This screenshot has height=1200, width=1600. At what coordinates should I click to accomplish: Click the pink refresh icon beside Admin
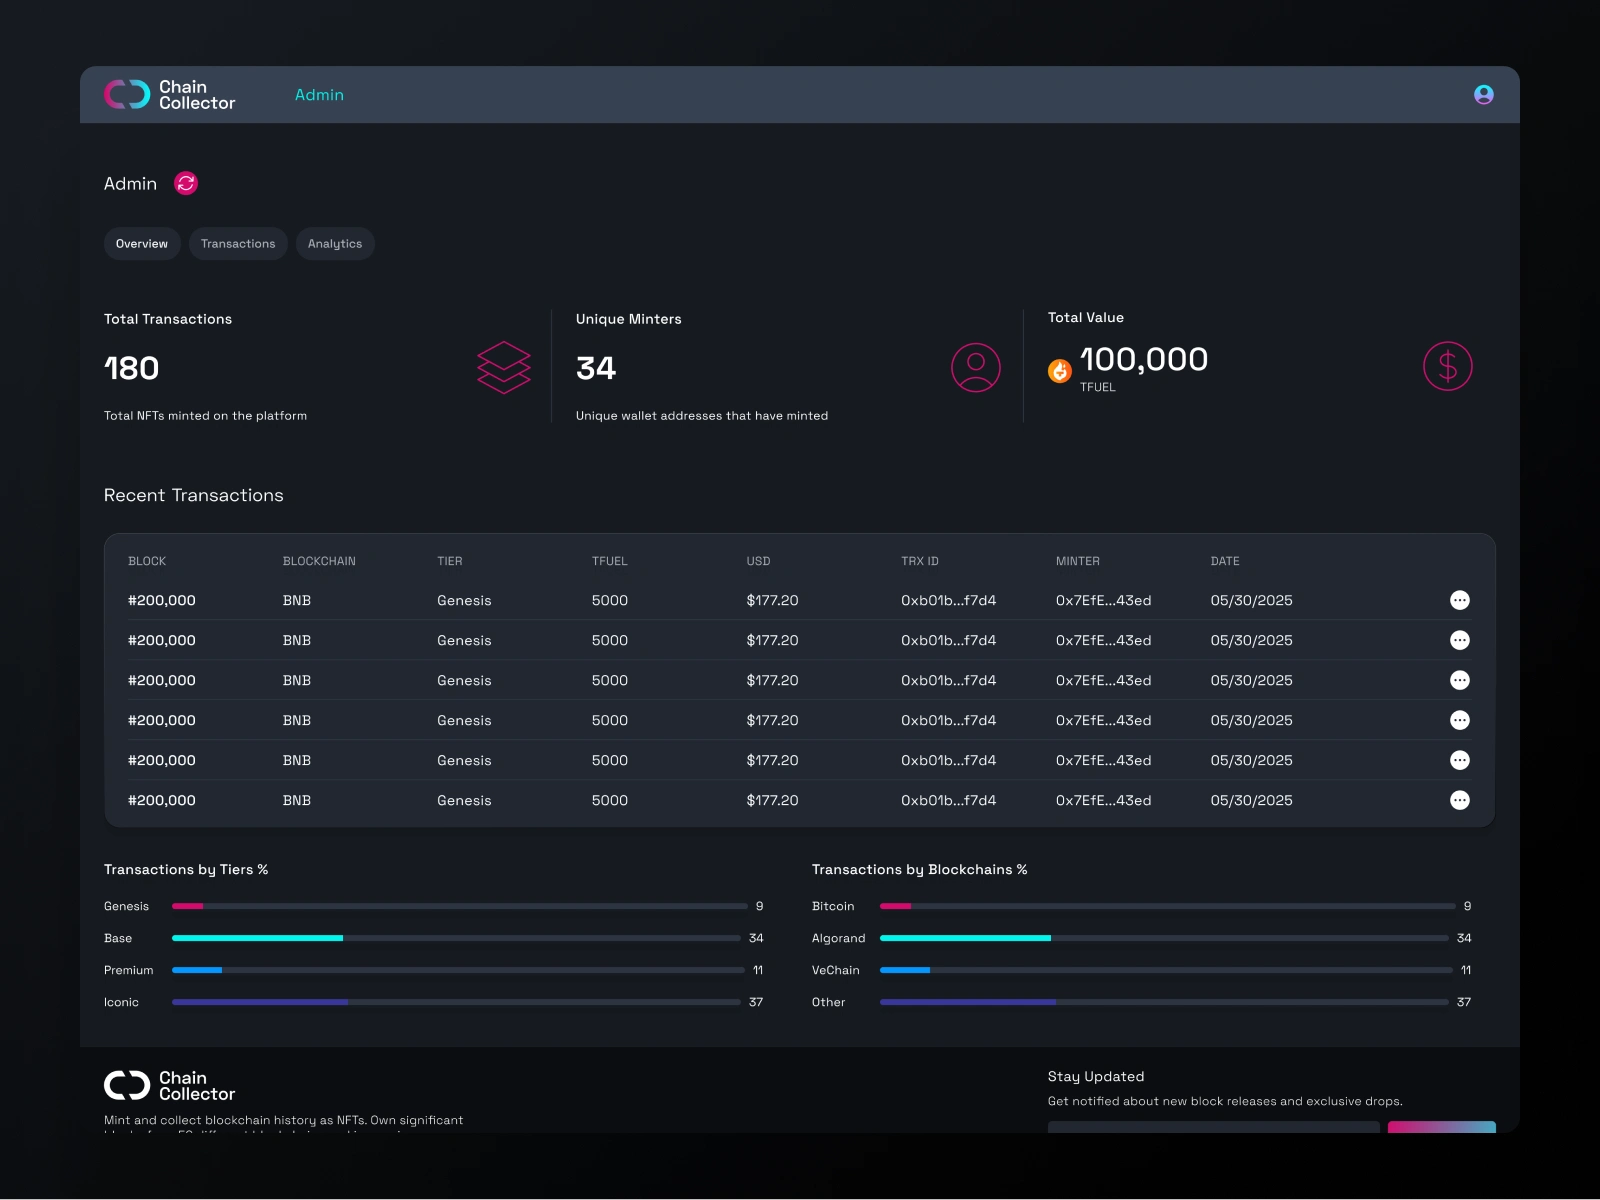coord(186,183)
